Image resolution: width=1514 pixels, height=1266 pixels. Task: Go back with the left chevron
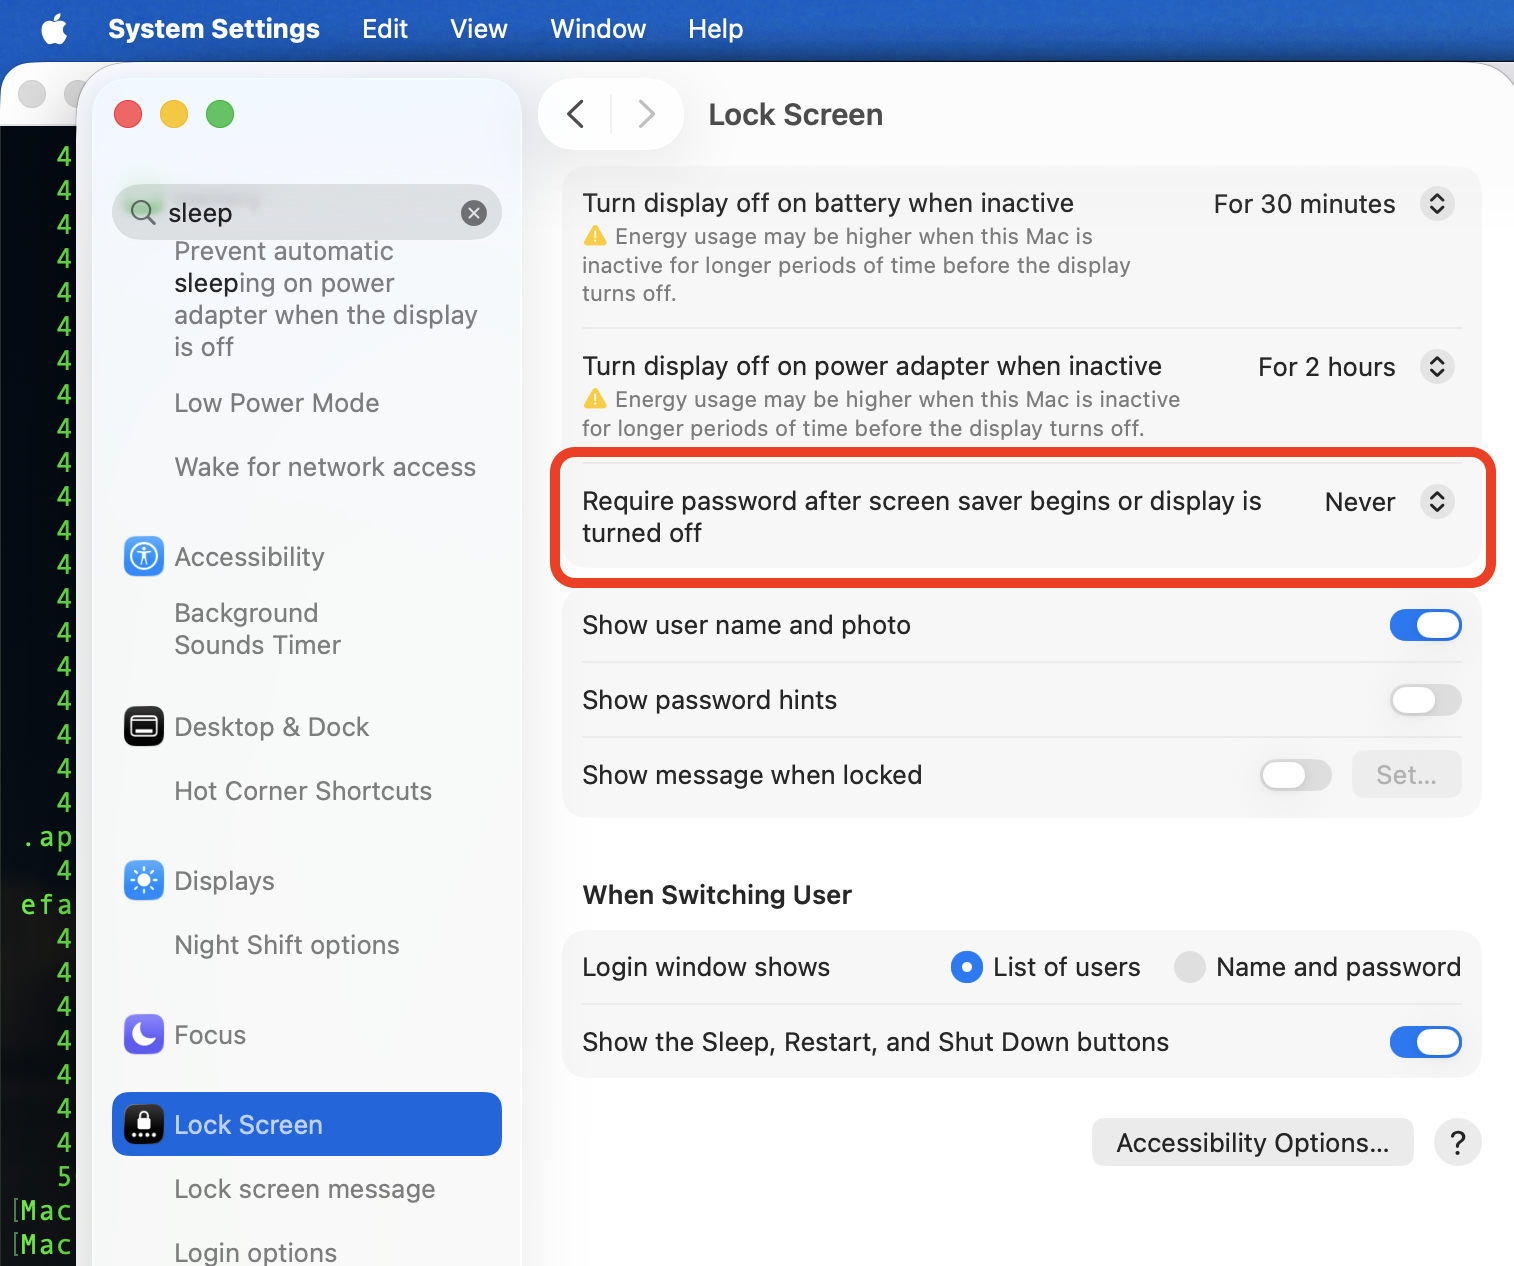coord(576,114)
